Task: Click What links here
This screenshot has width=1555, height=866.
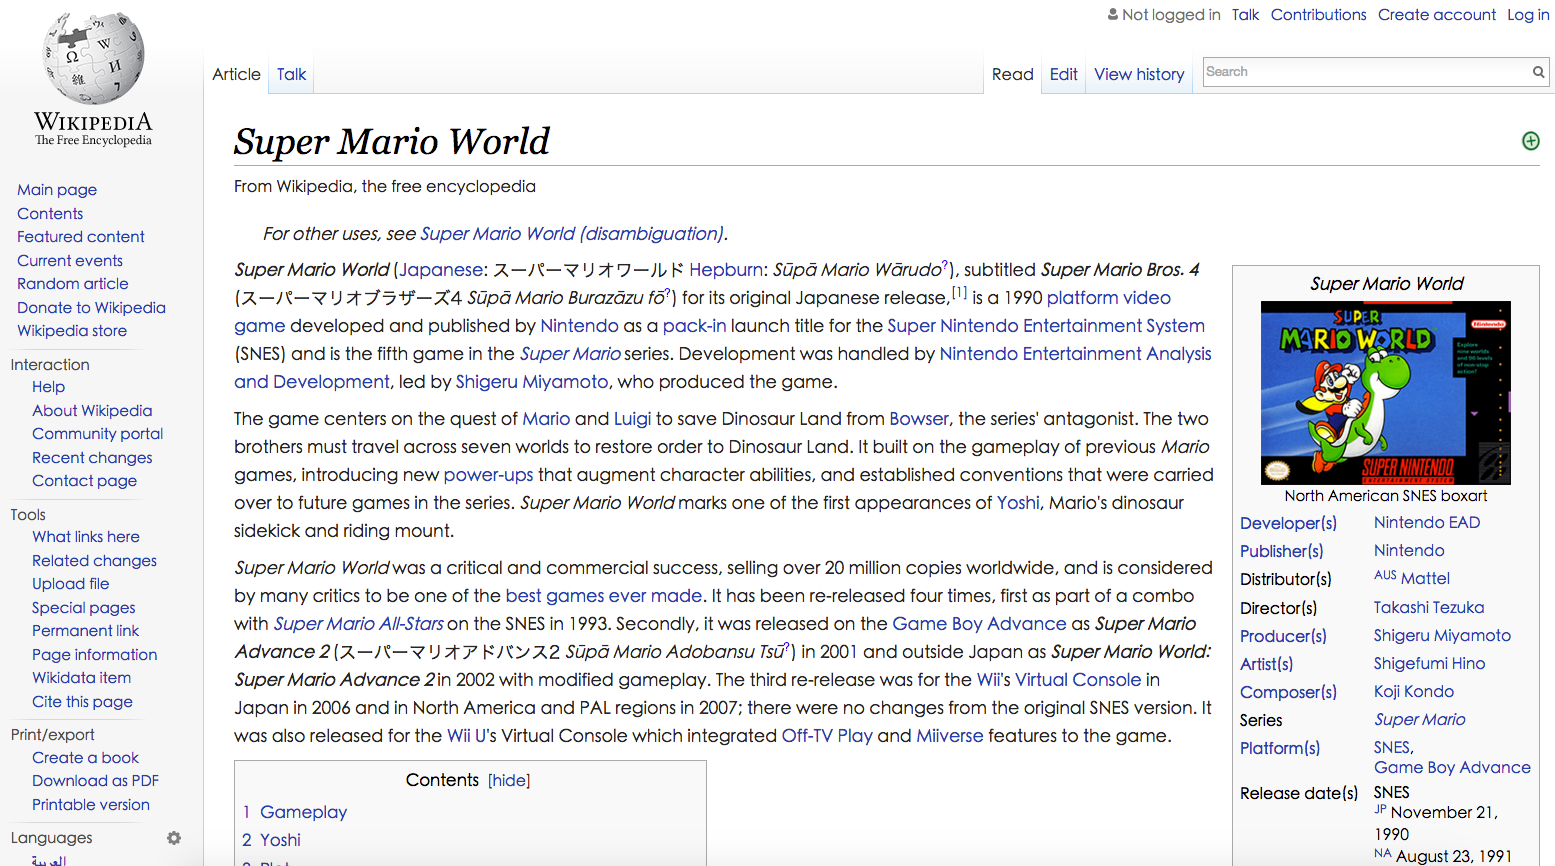Action: coord(86,537)
